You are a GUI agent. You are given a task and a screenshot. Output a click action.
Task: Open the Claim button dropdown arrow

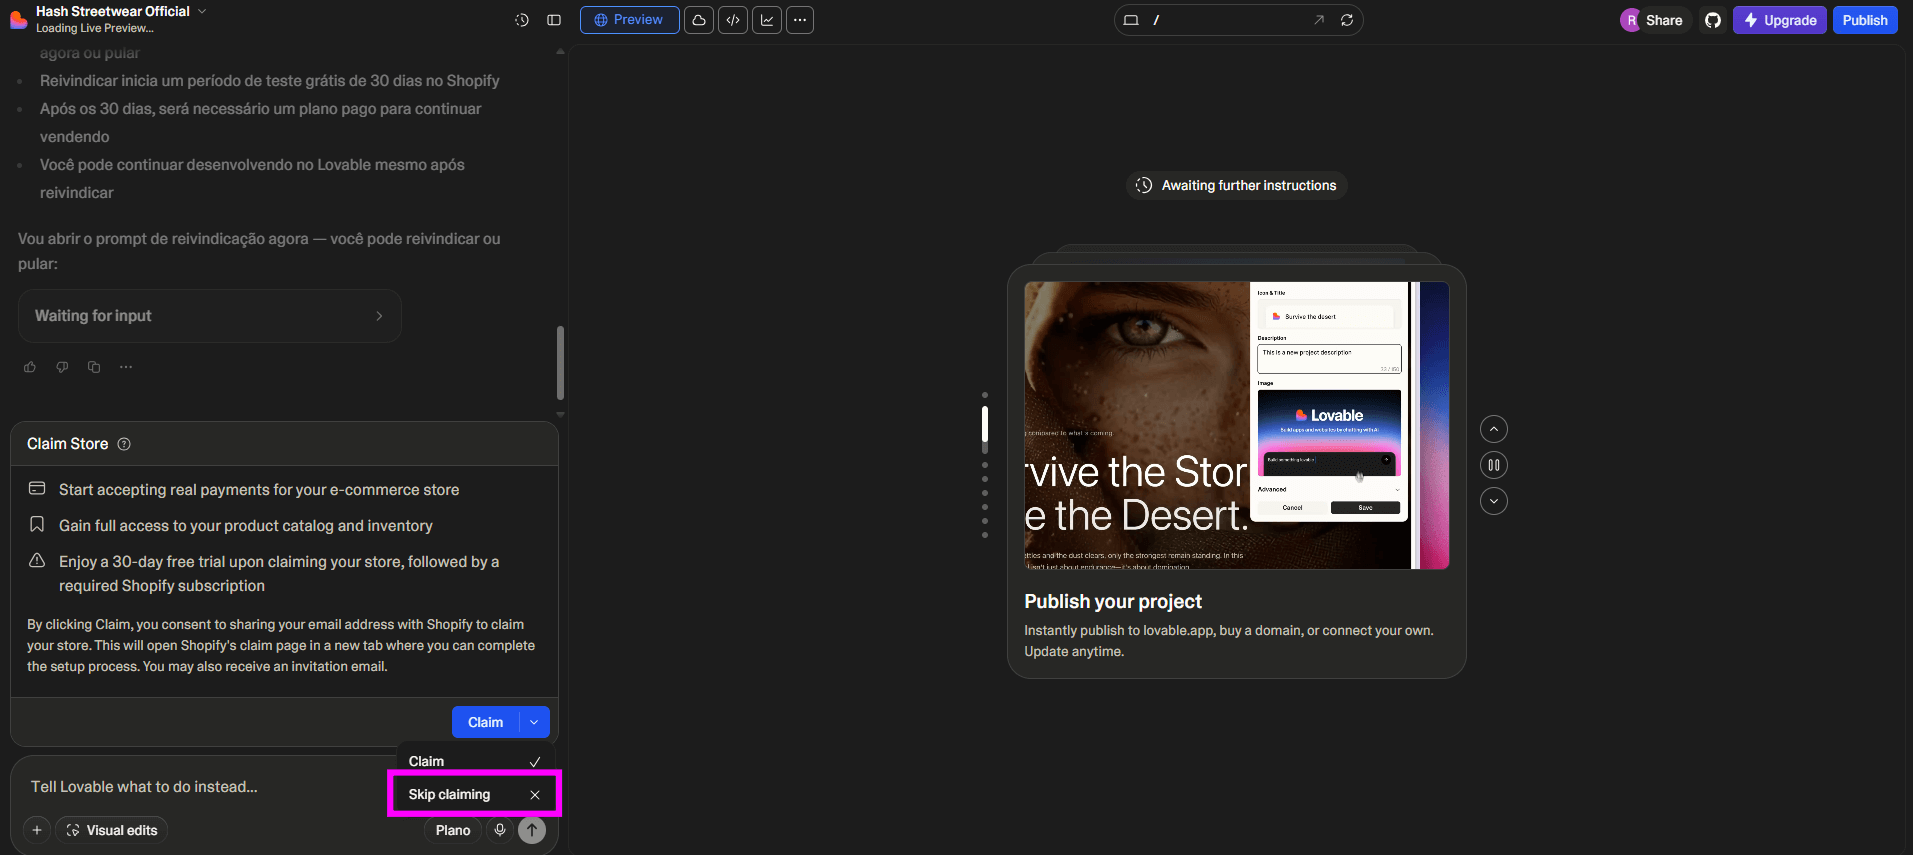[534, 722]
